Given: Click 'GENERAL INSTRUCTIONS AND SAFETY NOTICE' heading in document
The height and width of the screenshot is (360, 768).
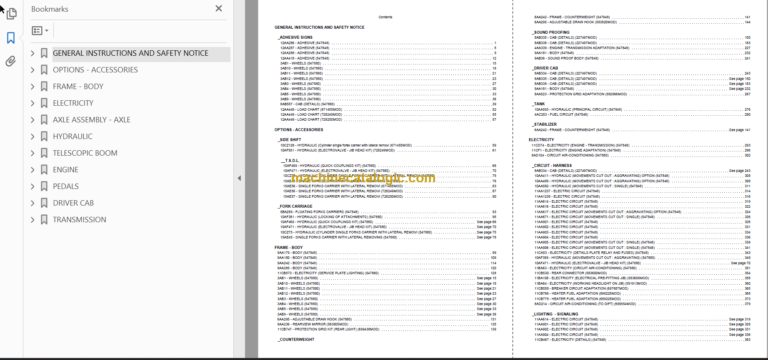Looking at the screenshot, I should 319,27.
